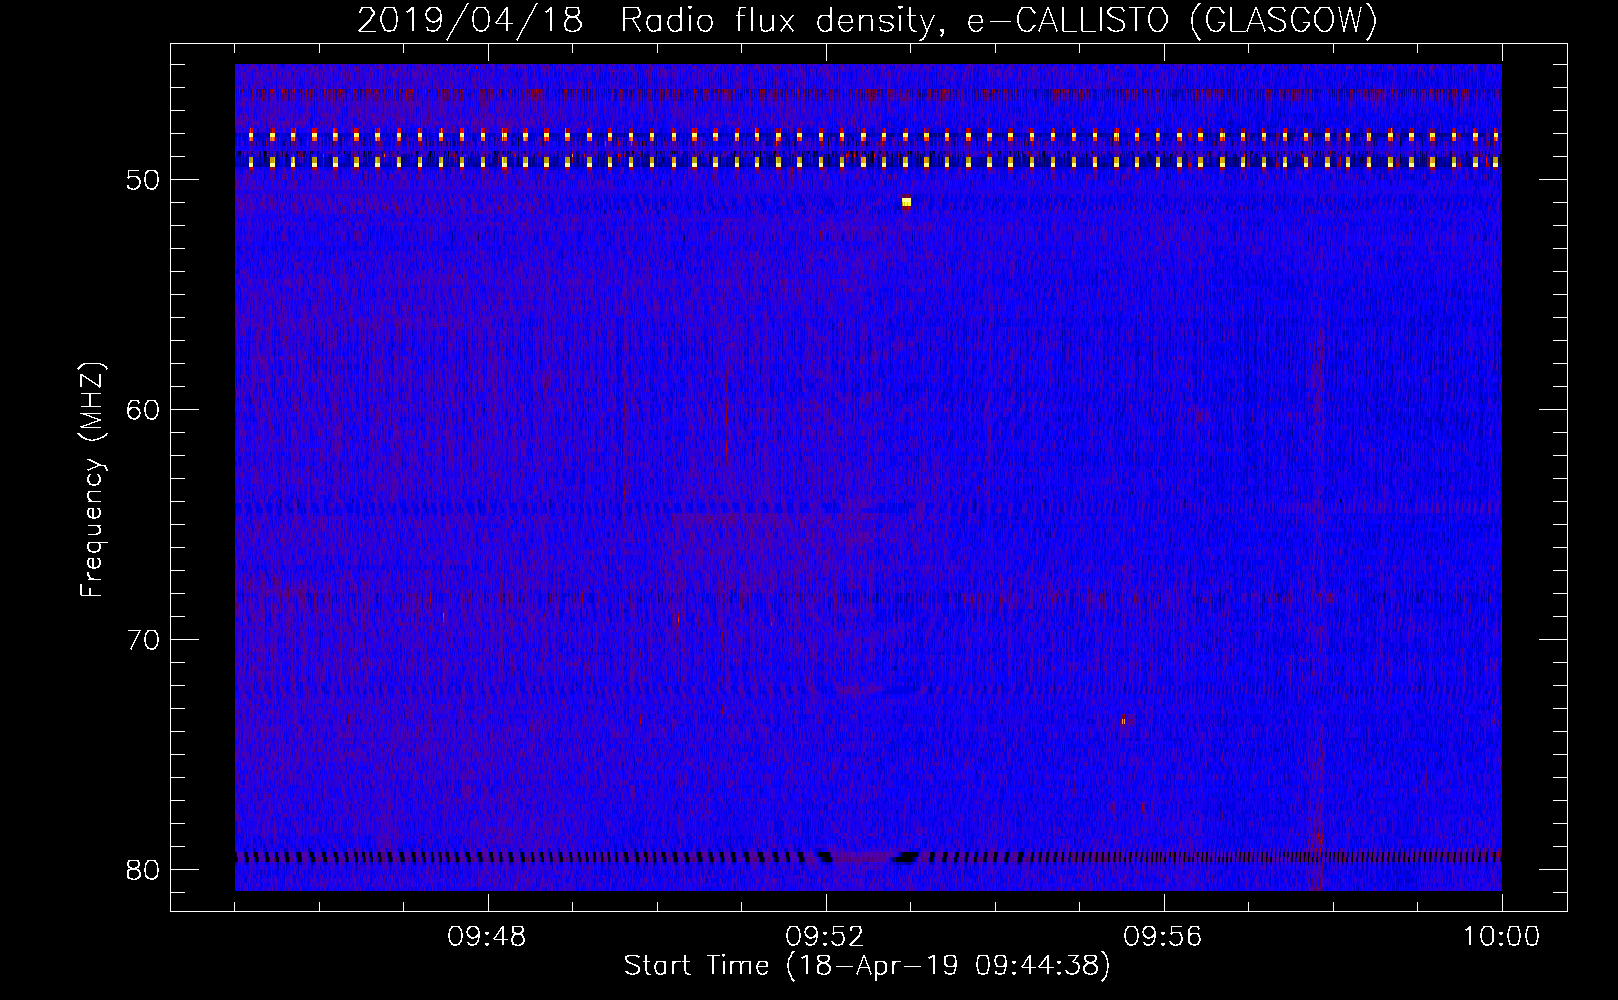The image size is (1618, 1000).
Task: Click the small orange spot near 73 MHz
Action: 1124,720
